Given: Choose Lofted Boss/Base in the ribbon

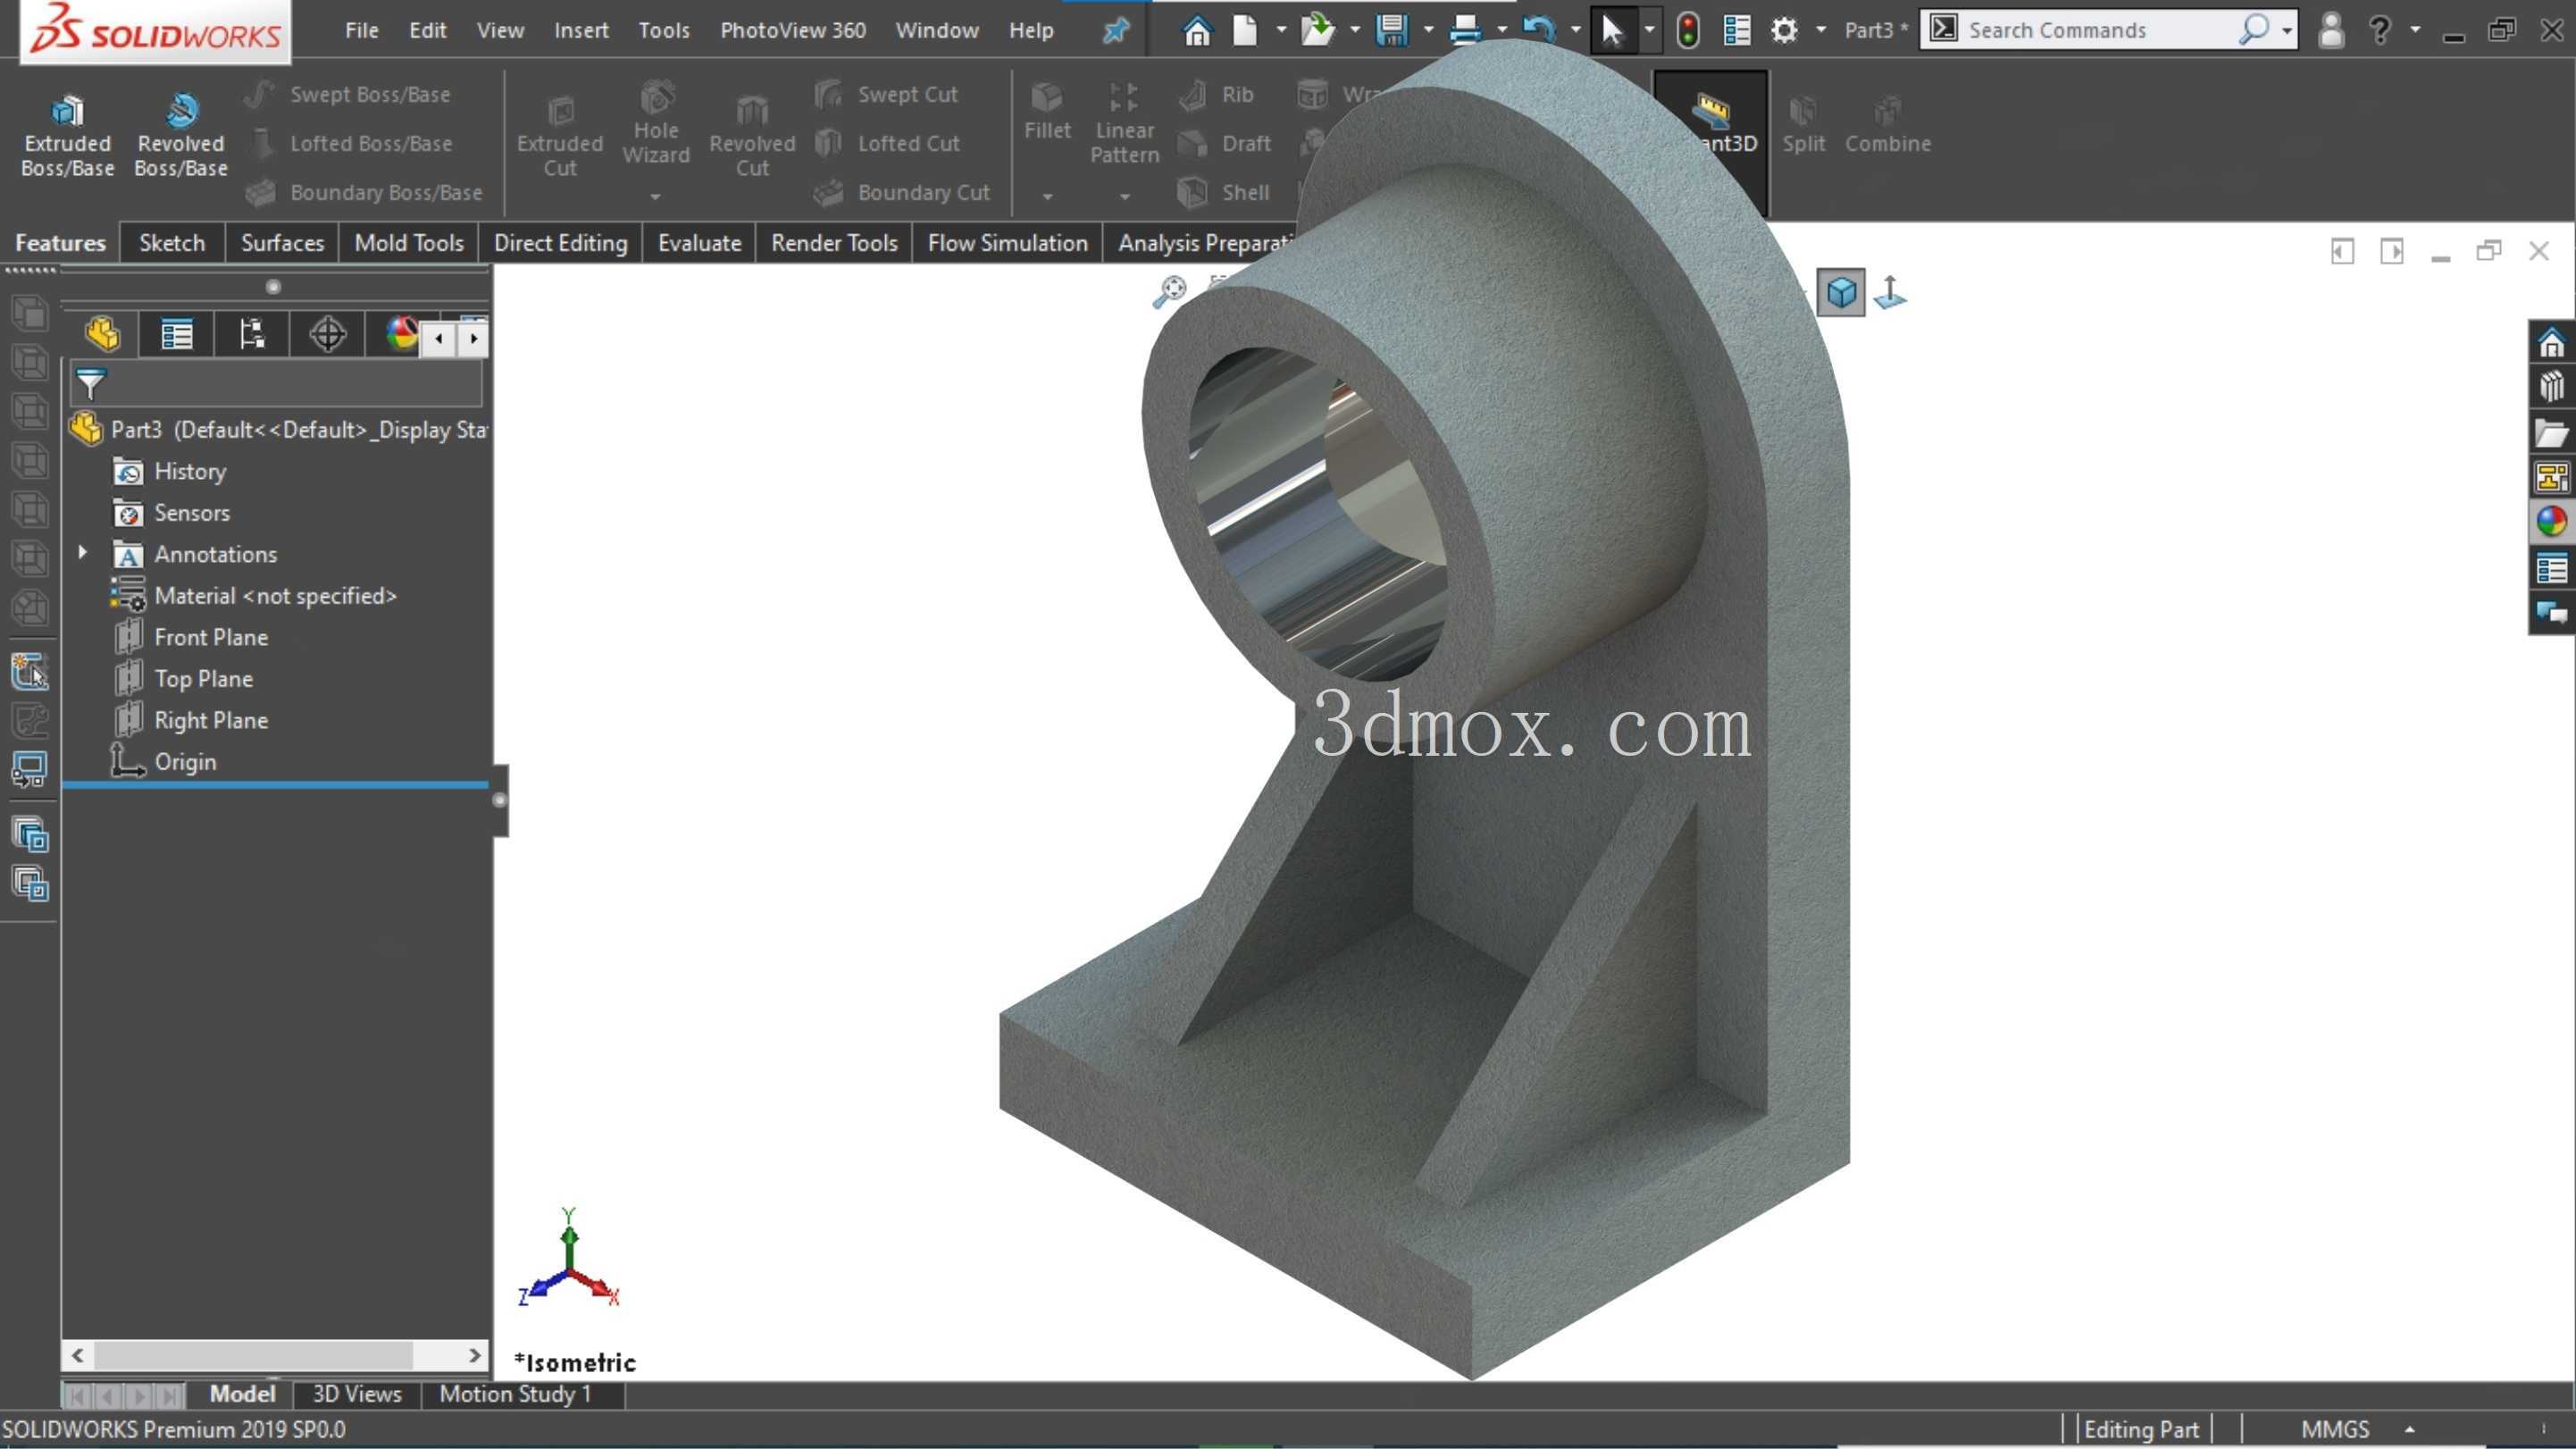Looking at the screenshot, I should (x=350, y=143).
